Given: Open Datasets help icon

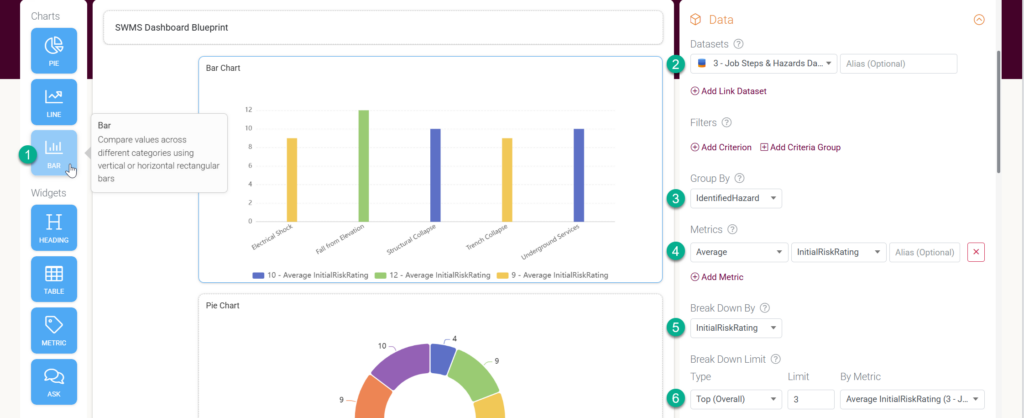Looking at the screenshot, I should [x=739, y=44].
